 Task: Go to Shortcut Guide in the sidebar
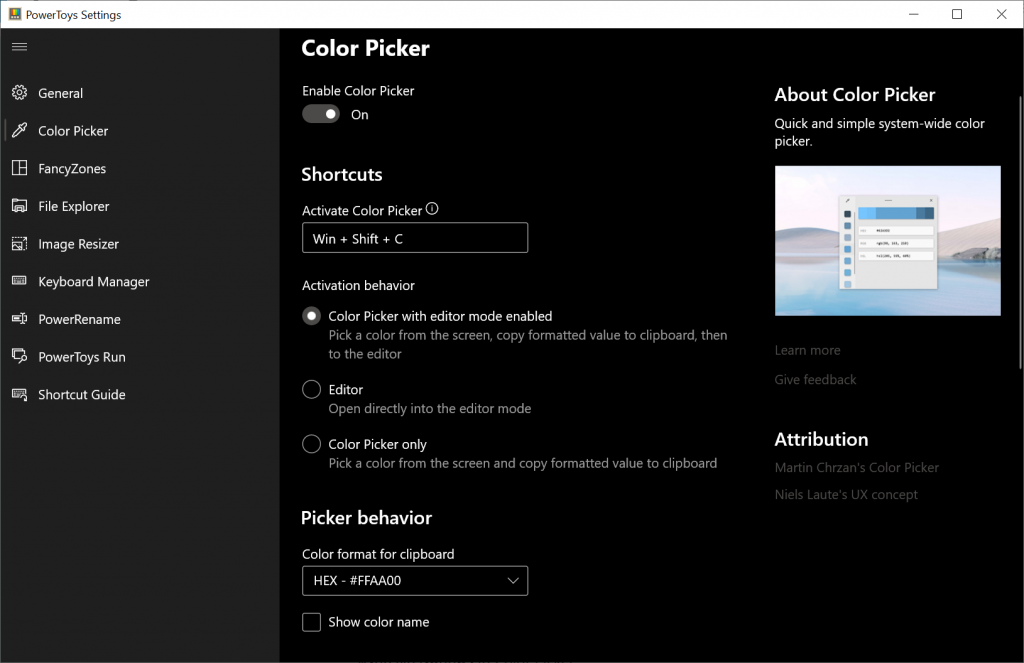[81, 395]
